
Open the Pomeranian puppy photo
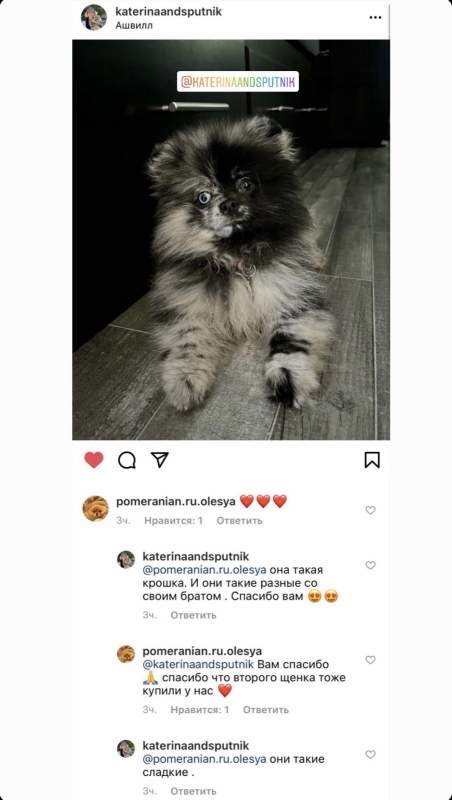231,240
